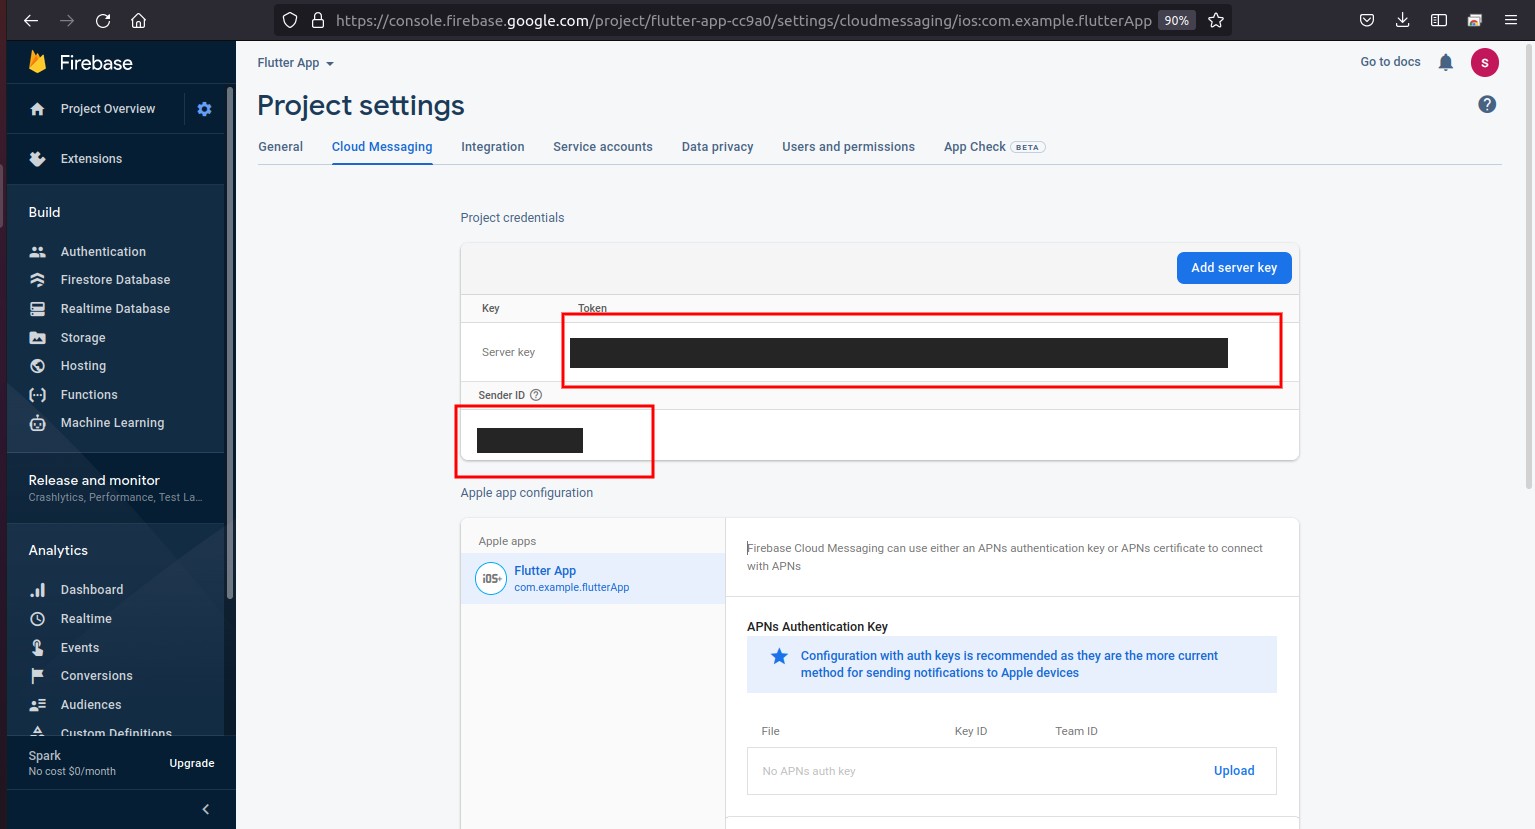Screen dimensions: 1535x829
Task: Open the Go to docs link
Action: [x=1390, y=62]
